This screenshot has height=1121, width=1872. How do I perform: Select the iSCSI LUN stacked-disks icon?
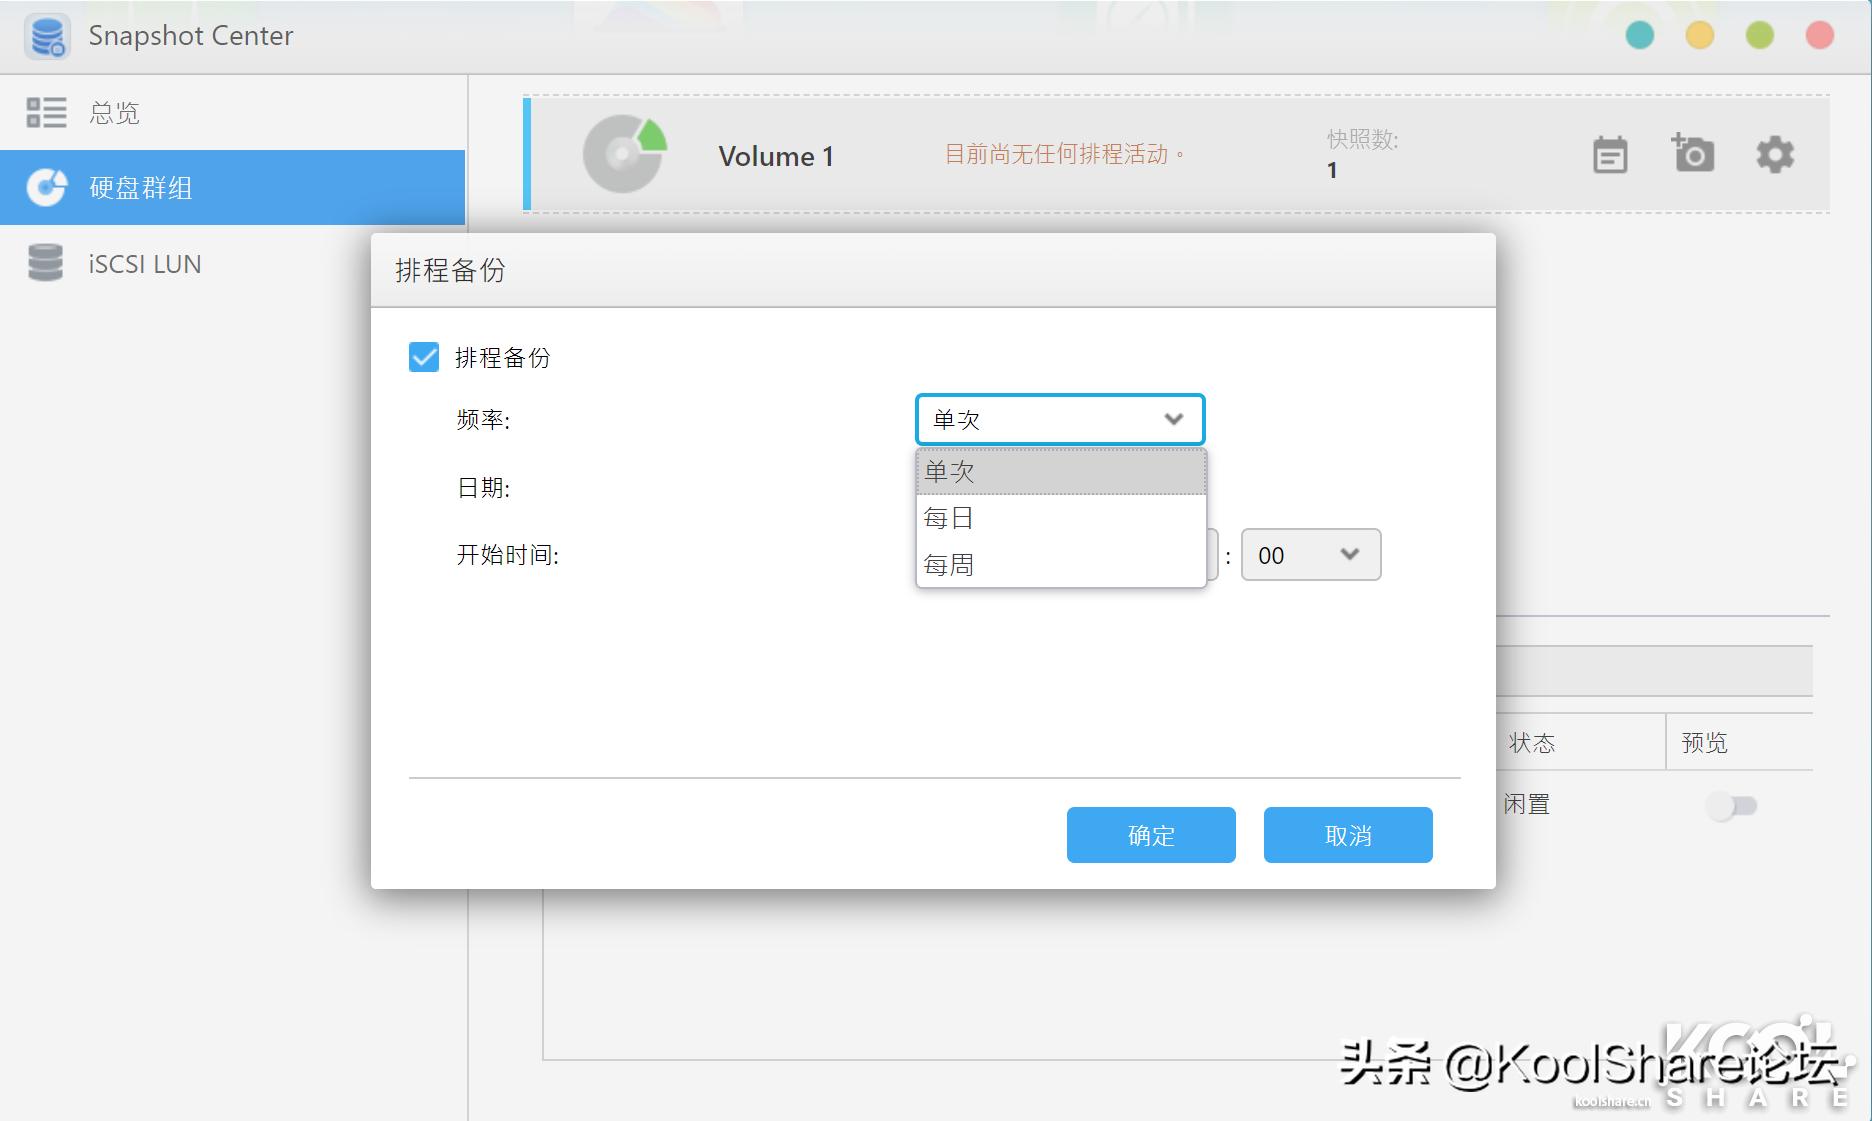click(x=45, y=263)
